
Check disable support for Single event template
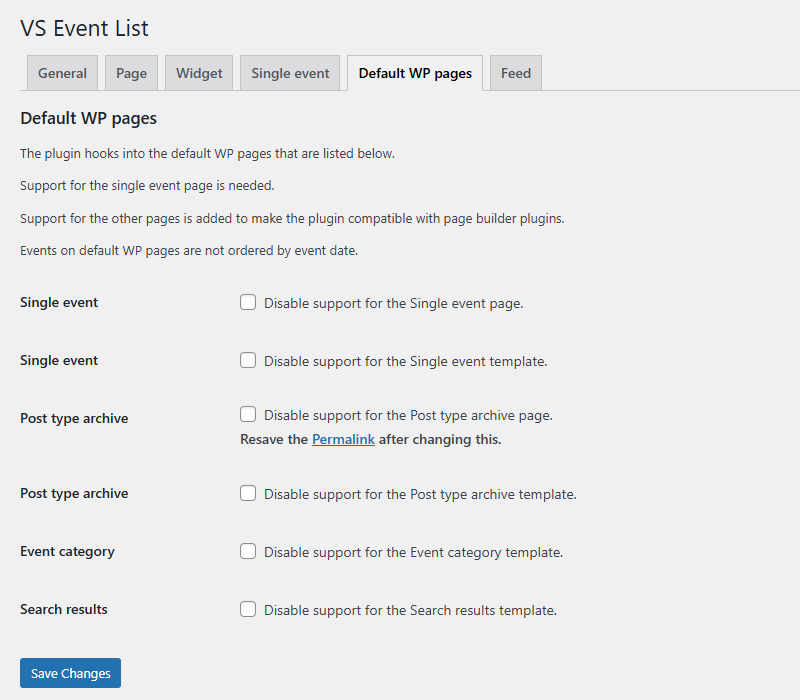(247, 360)
